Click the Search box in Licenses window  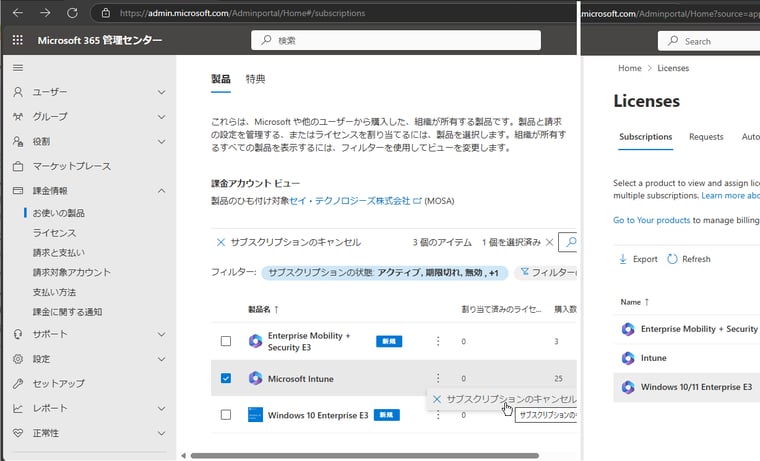click(709, 41)
